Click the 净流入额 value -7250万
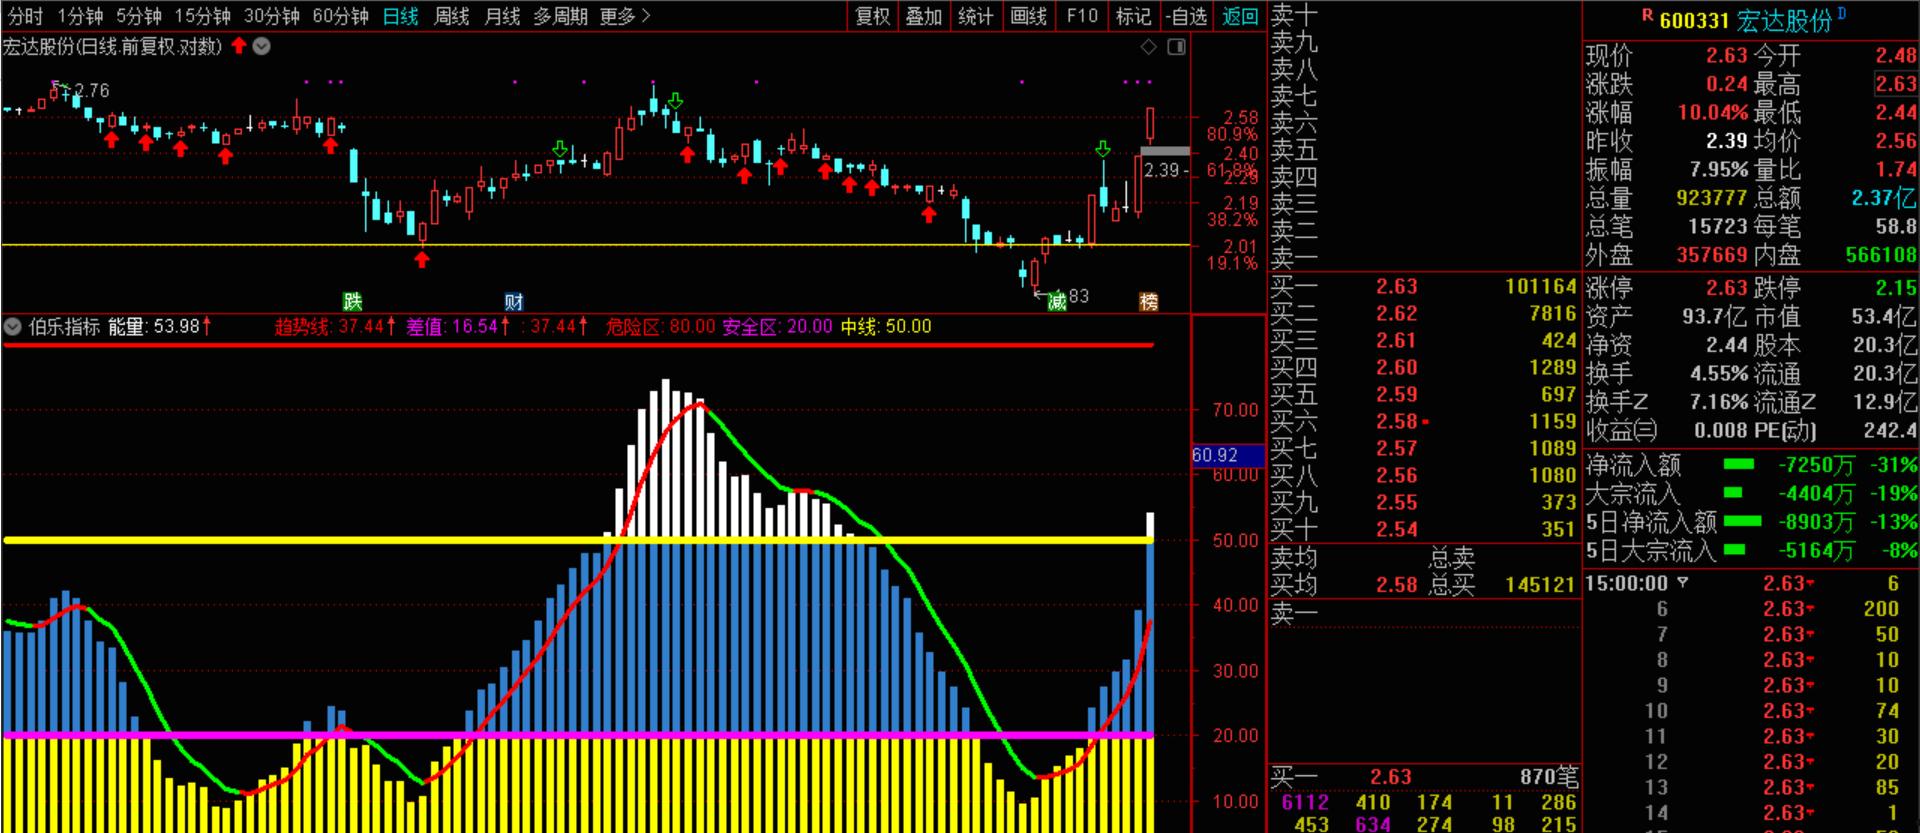 pos(1816,465)
